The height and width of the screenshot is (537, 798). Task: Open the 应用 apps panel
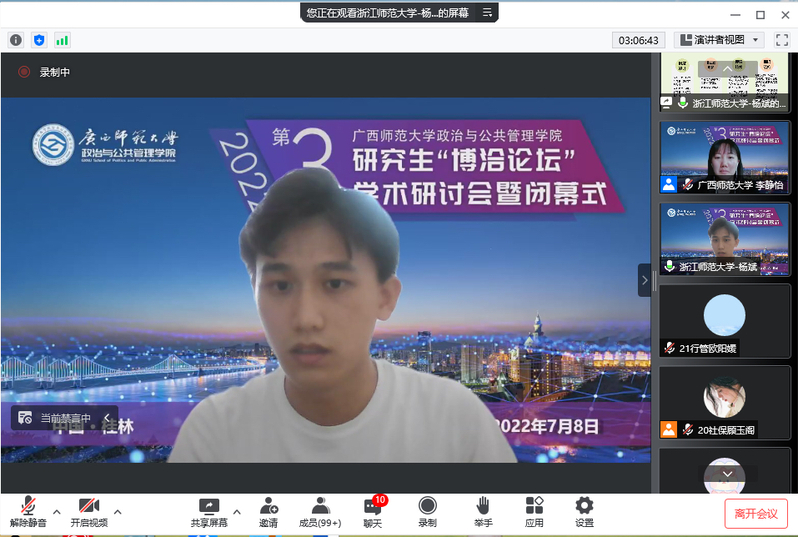tap(534, 512)
